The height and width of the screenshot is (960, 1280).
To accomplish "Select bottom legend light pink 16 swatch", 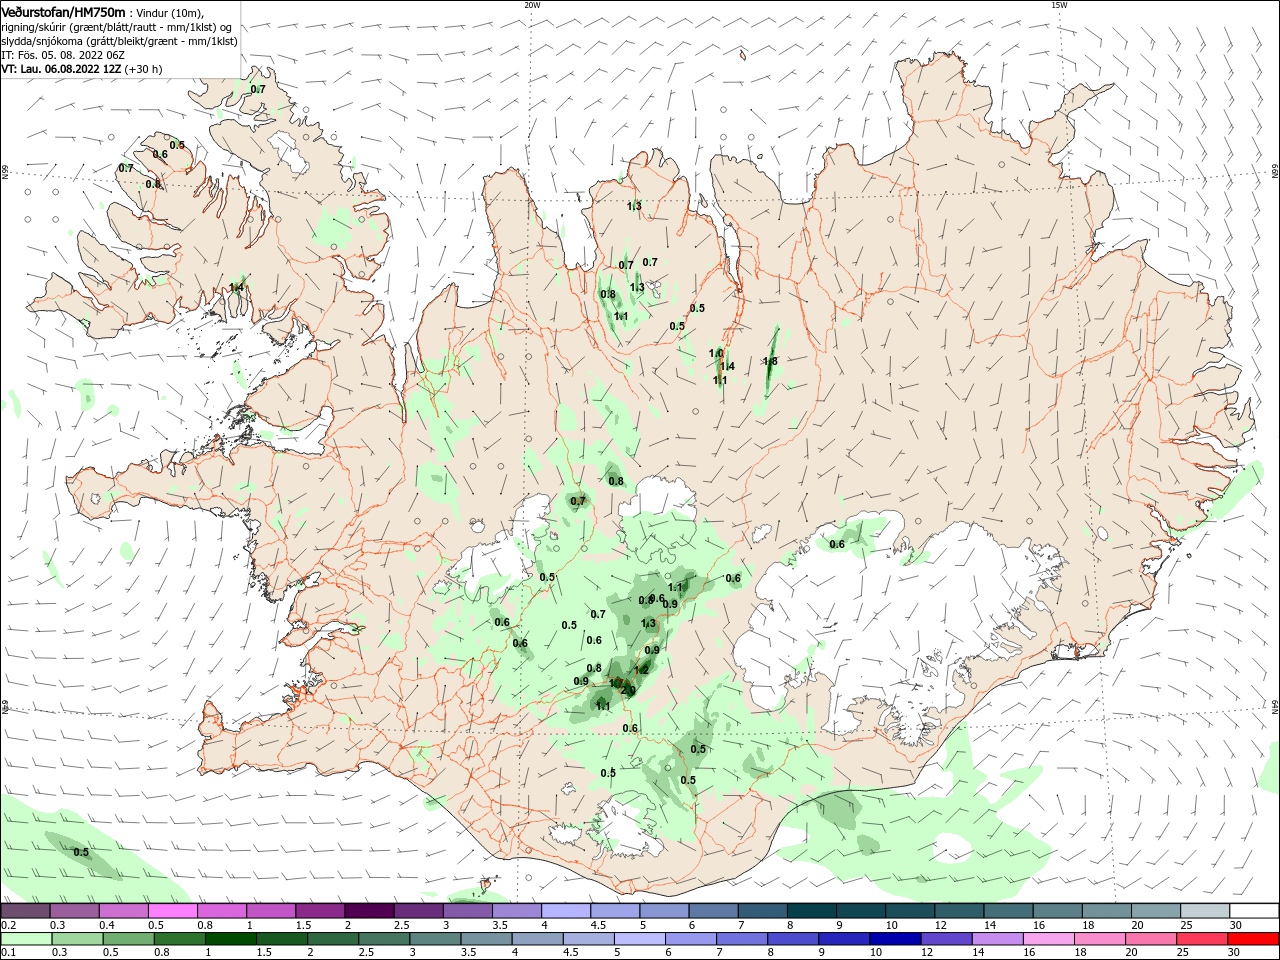I will (x=1048, y=939).
